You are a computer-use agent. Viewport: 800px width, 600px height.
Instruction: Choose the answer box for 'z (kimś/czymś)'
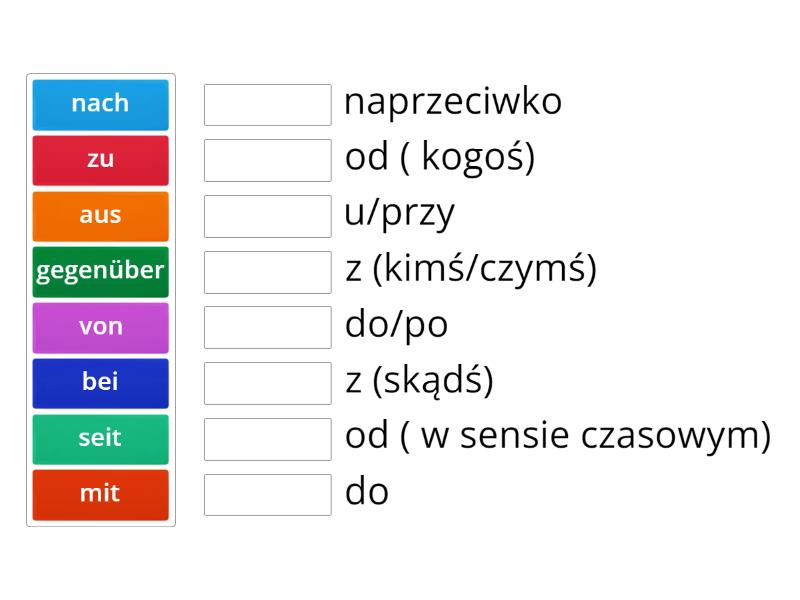coord(267,272)
